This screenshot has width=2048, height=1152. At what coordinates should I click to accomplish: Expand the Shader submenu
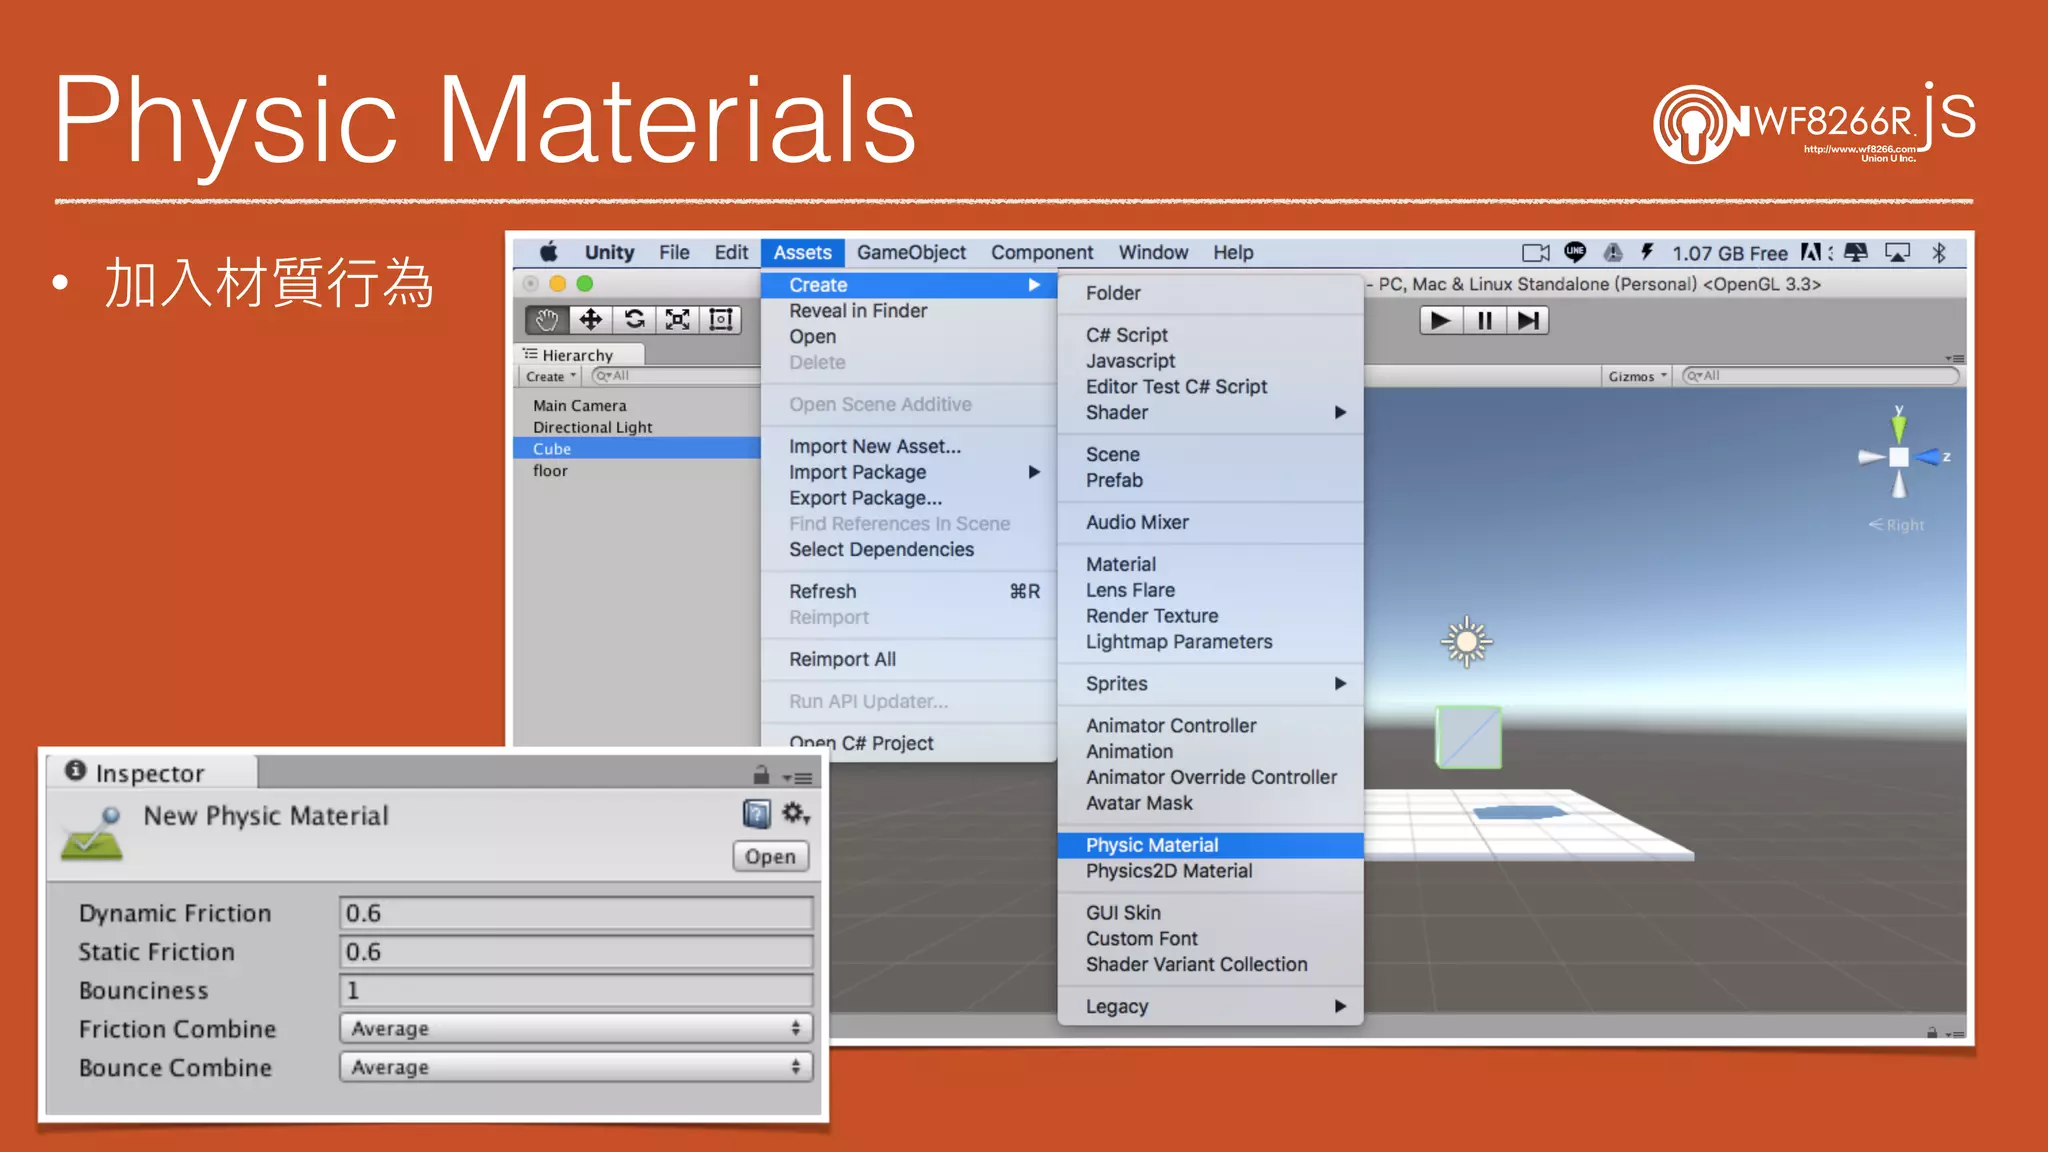click(1211, 412)
